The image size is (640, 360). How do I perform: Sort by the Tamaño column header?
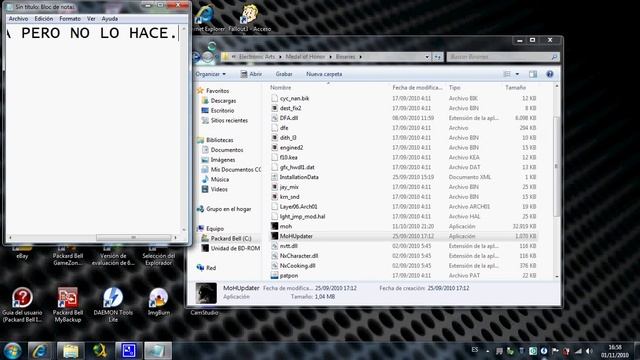click(516, 87)
